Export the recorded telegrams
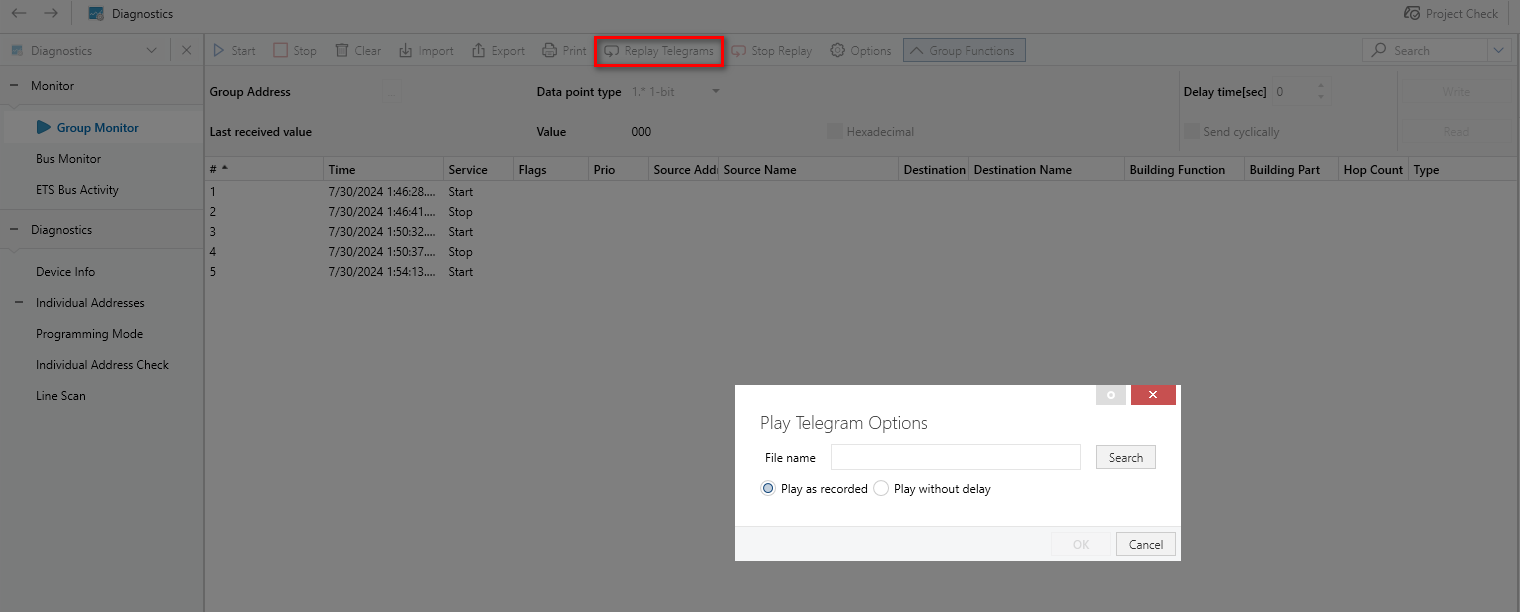Screen dimensions: 1520x612 point(498,50)
